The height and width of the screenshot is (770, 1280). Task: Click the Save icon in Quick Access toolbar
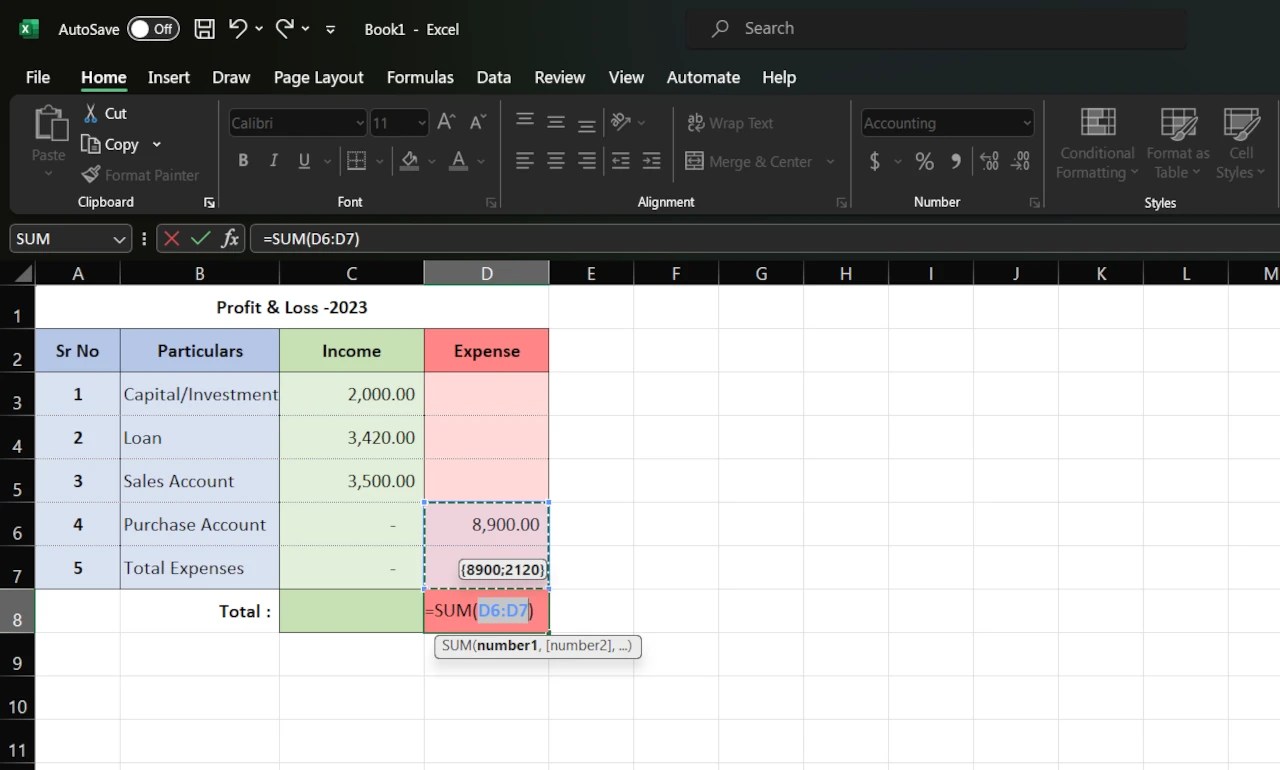click(x=204, y=28)
